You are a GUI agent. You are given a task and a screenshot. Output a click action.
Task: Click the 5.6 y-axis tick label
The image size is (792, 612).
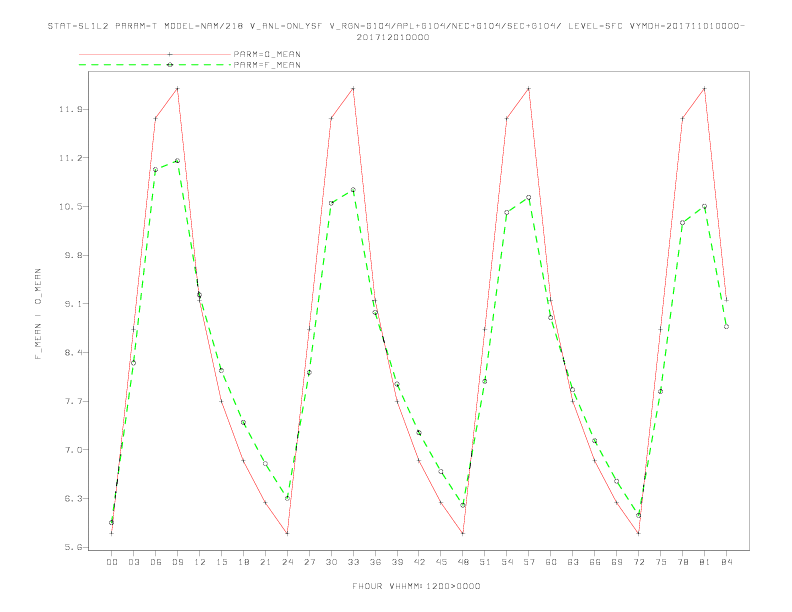coord(73,547)
